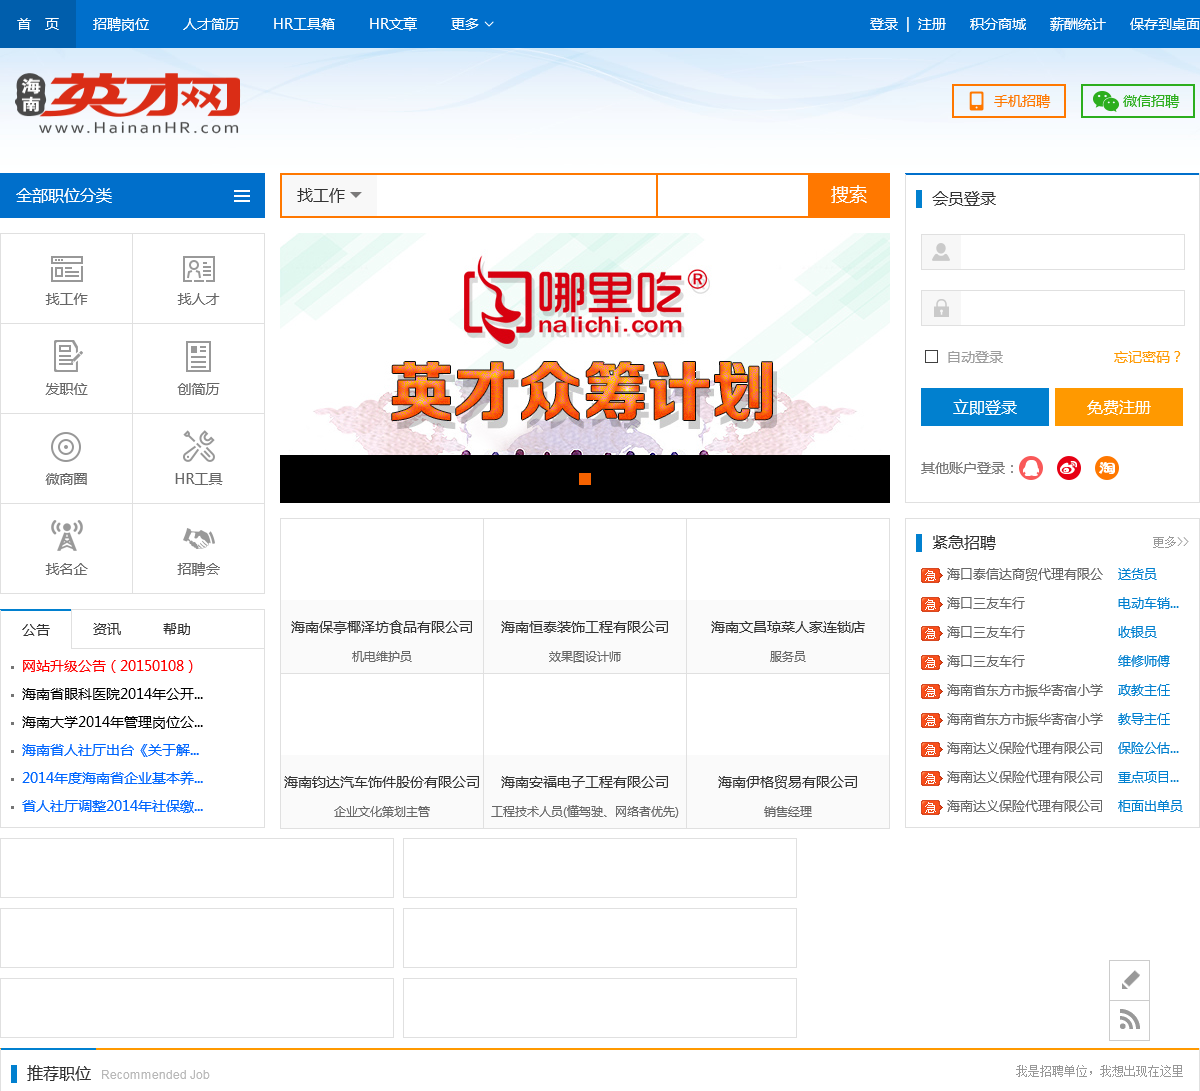Image resolution: width=1200 pixels, height=1091 pixels.
Task: Click the QQ account login icon
Action: coord(1031,468)
